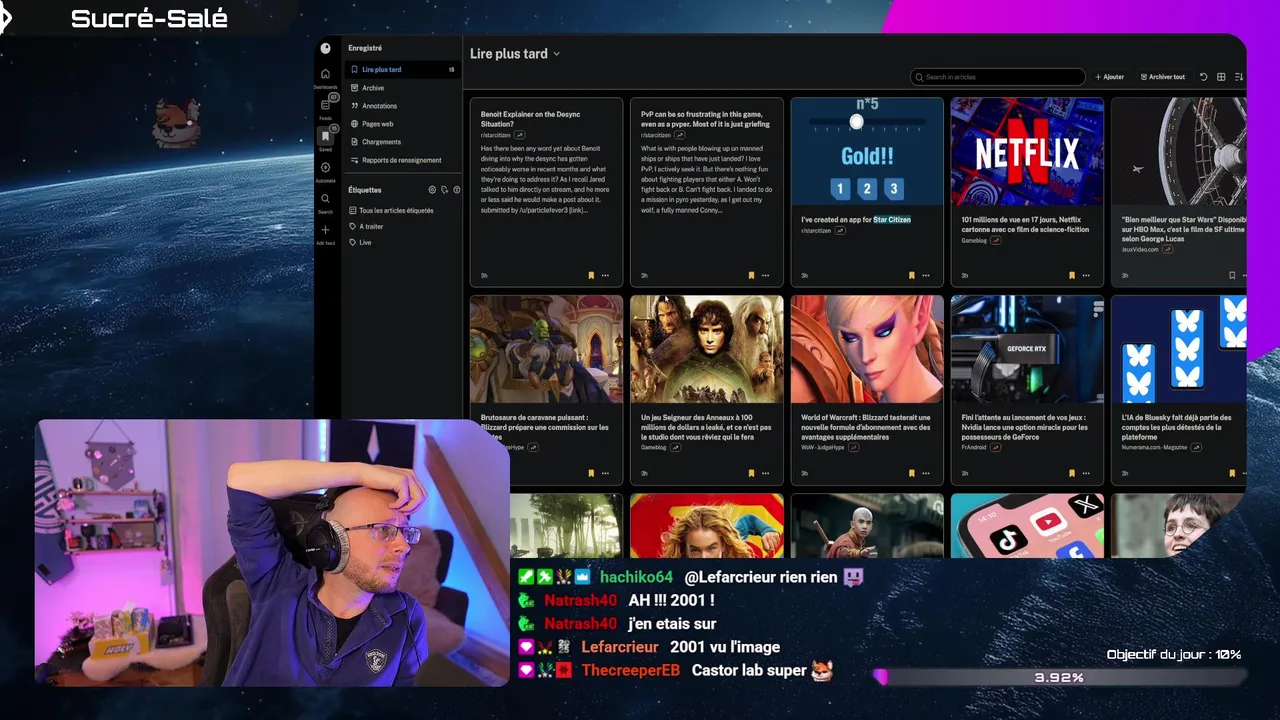Open the Feeds section icon
Viewport: 1280px width, 720px height.
pyautogui.click(x=325, y=105)
